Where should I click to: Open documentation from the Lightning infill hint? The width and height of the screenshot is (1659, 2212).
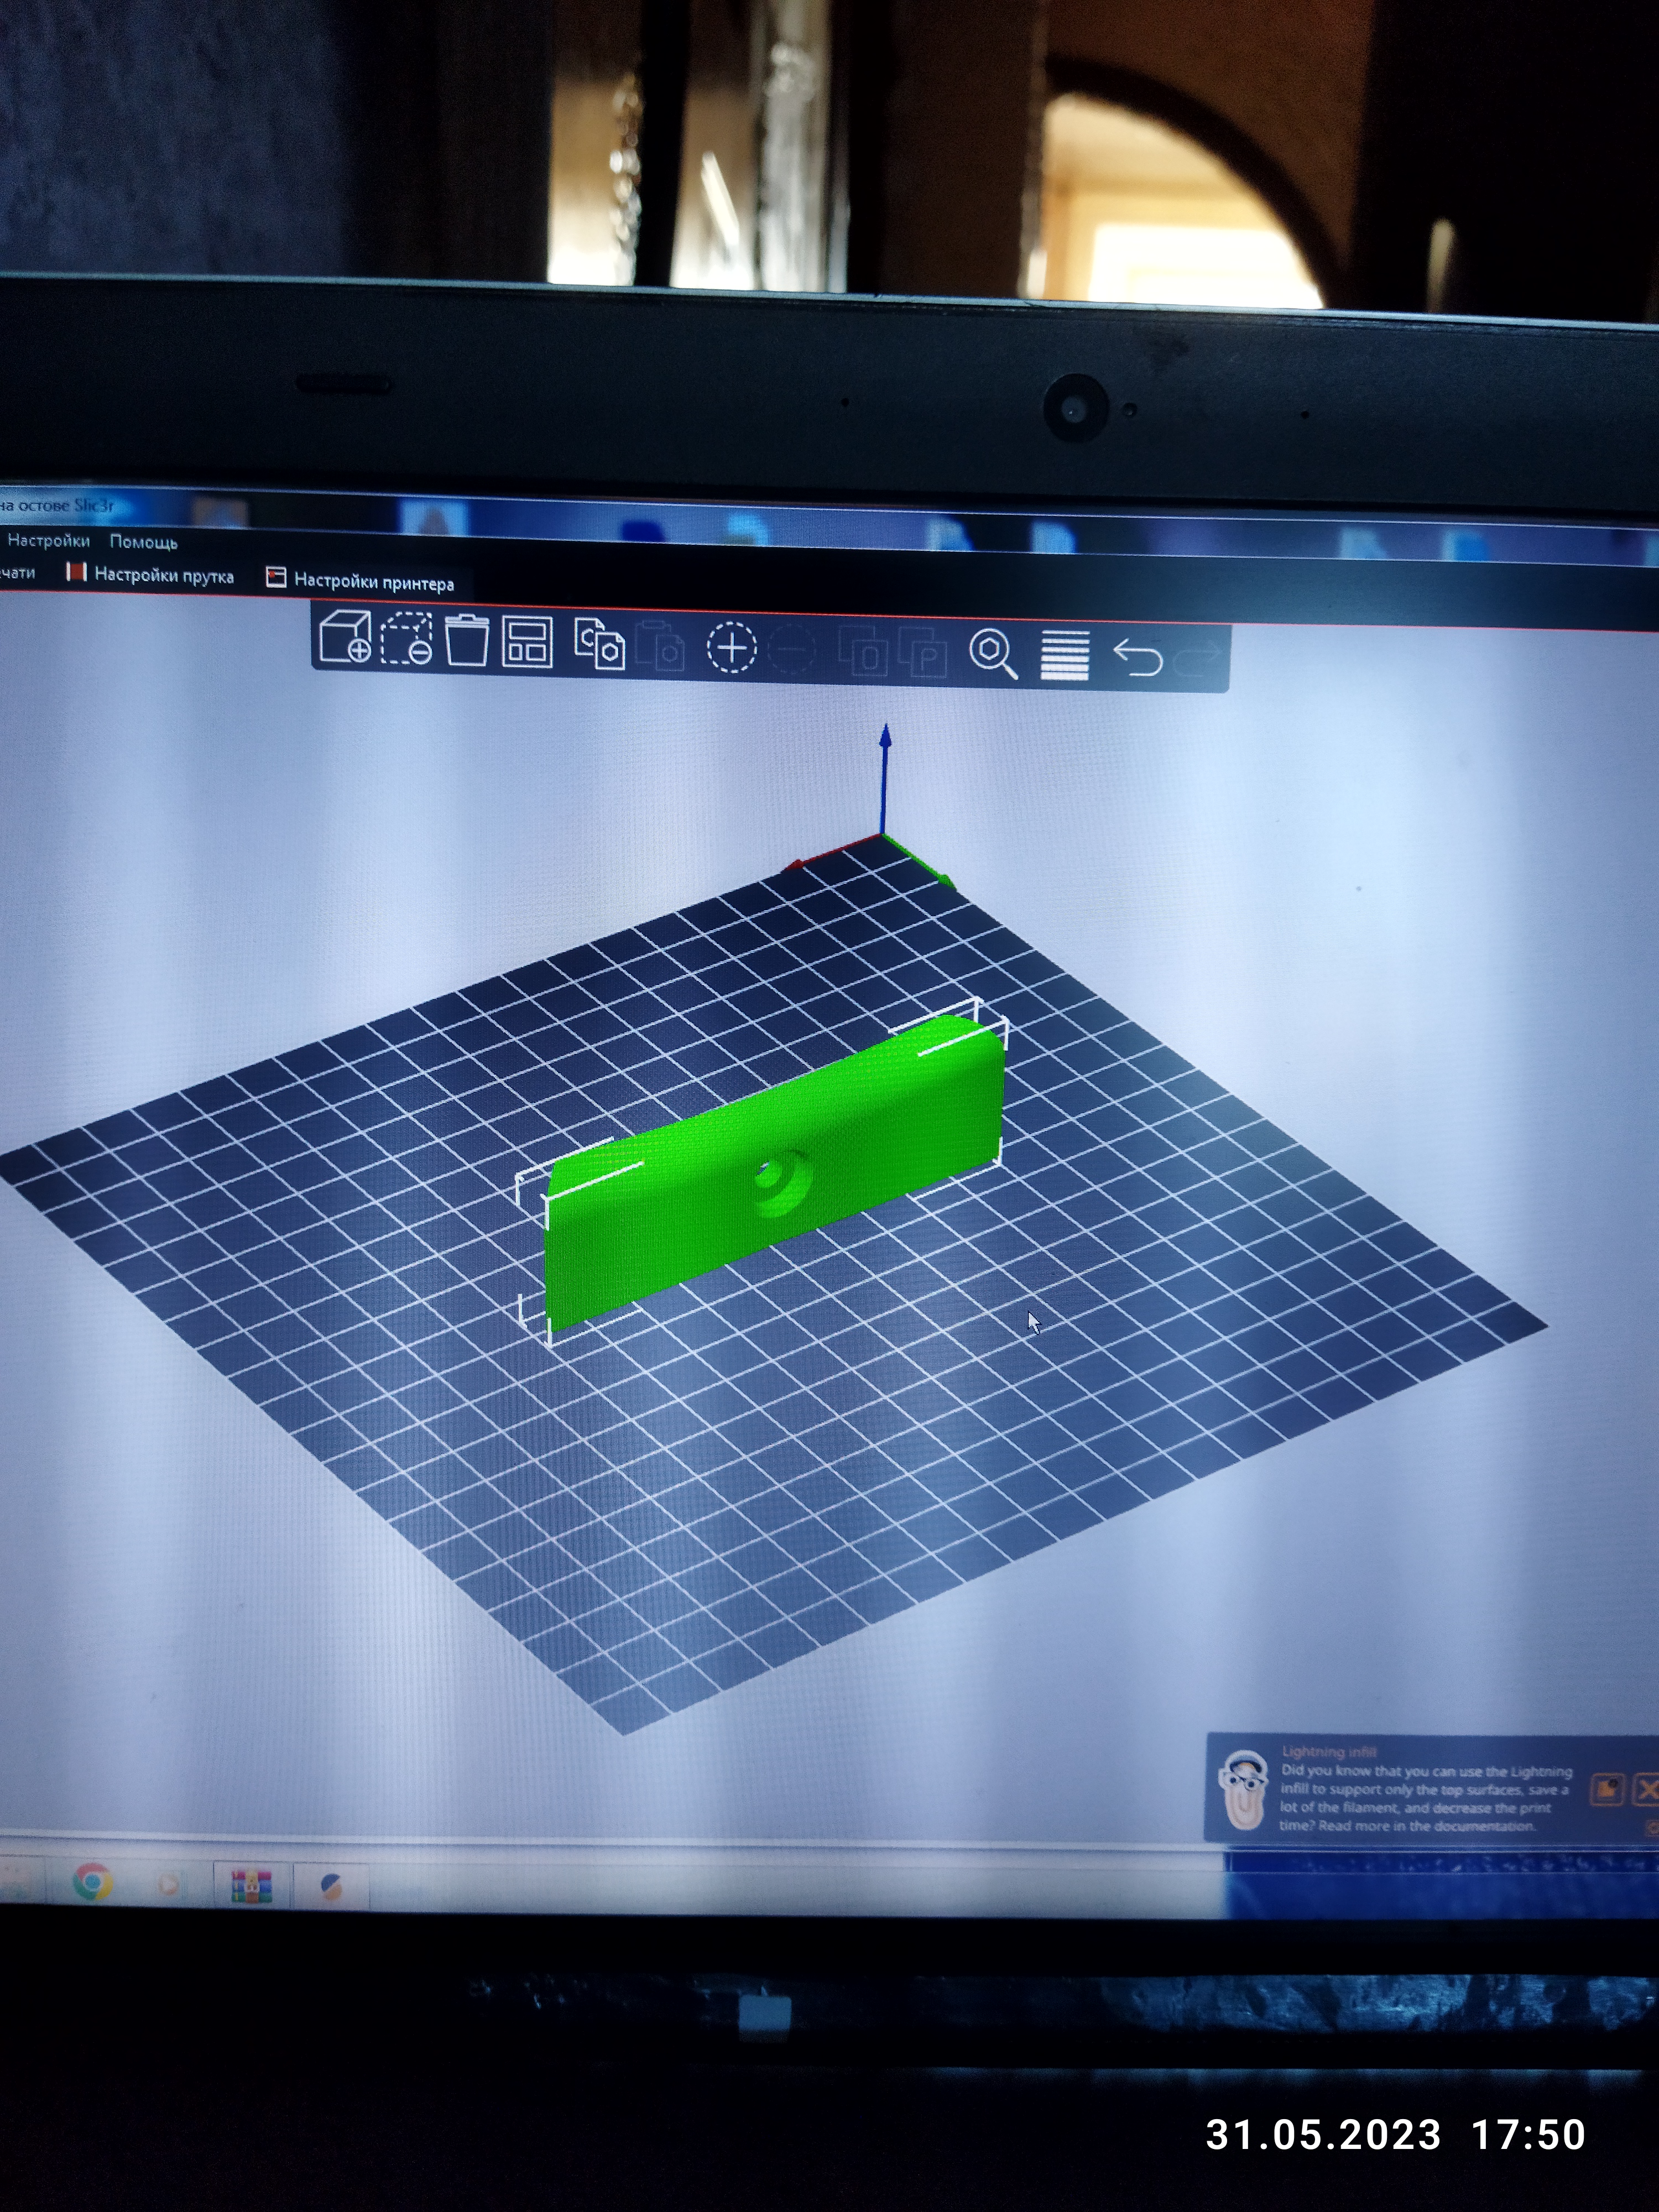[1606, 1789]
